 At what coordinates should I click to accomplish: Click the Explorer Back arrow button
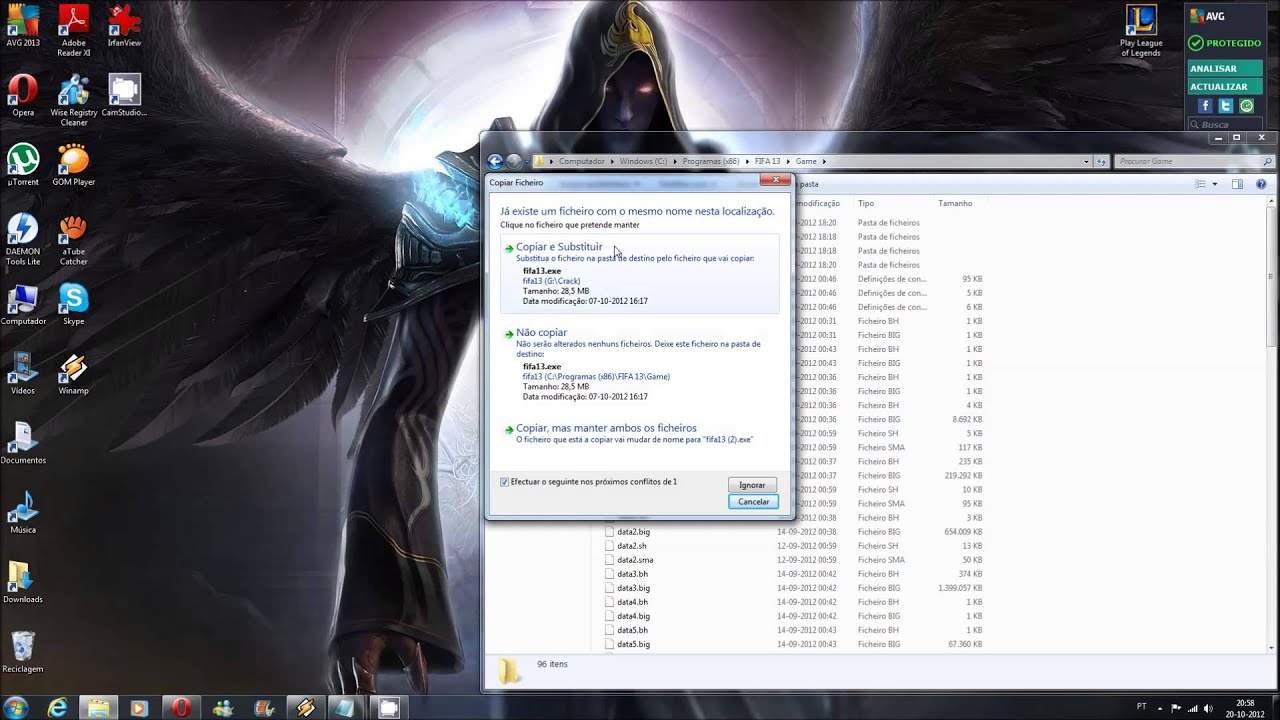pyautogui.click(x=495, y=161)
